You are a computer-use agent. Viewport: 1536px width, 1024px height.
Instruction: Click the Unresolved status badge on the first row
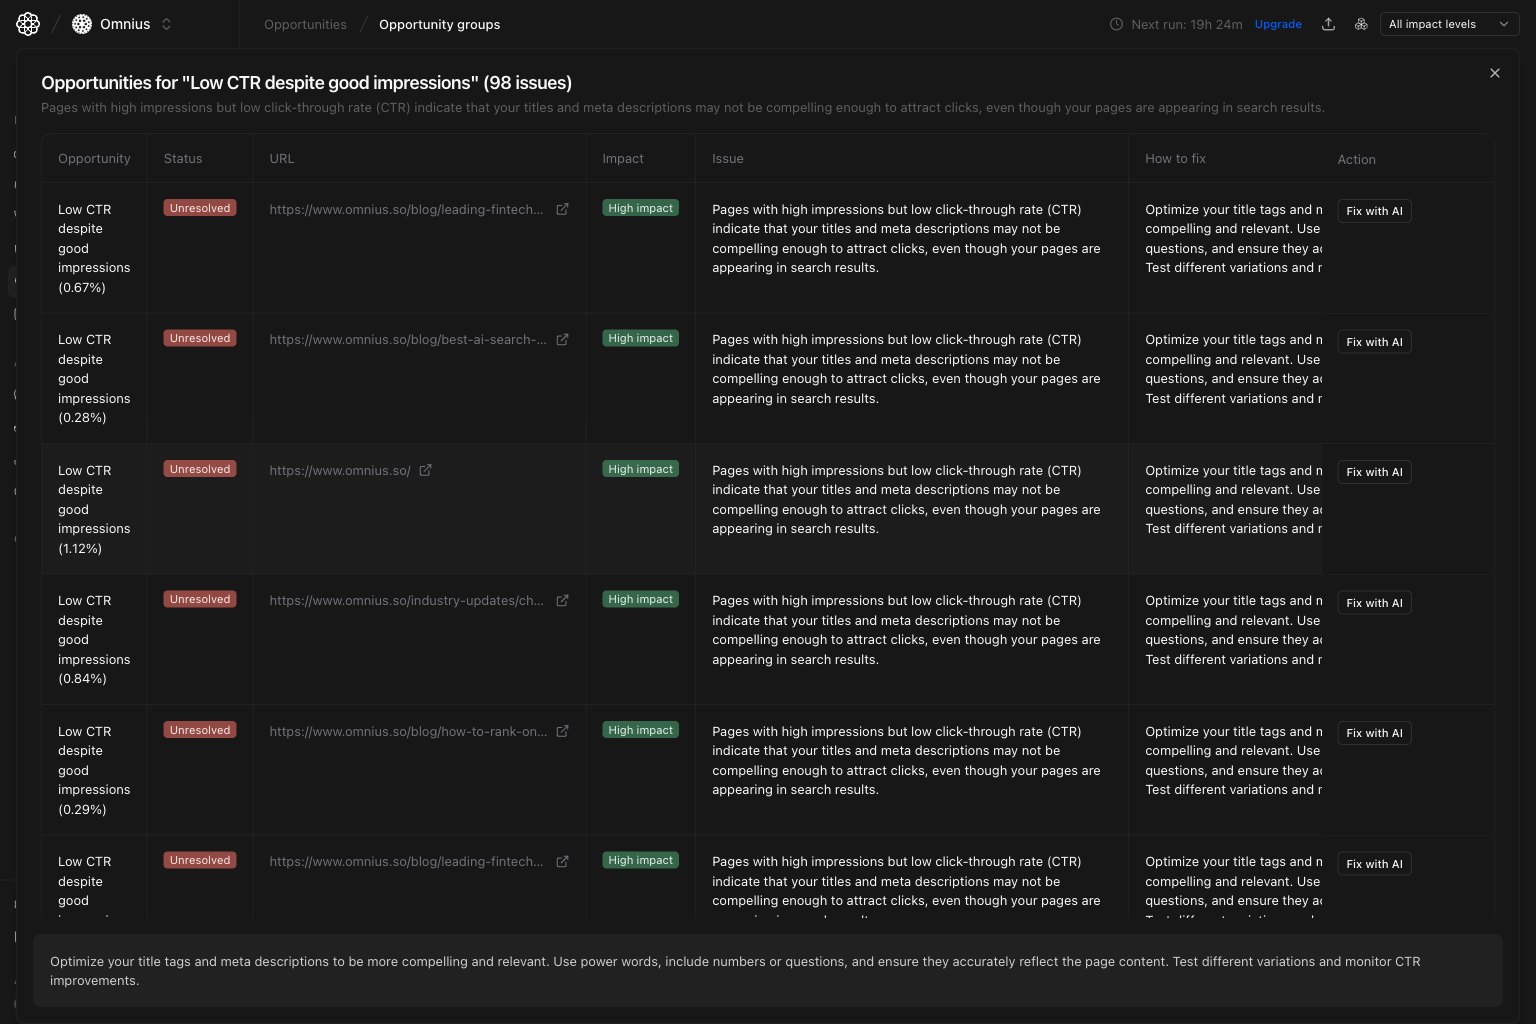pos(199,207)
